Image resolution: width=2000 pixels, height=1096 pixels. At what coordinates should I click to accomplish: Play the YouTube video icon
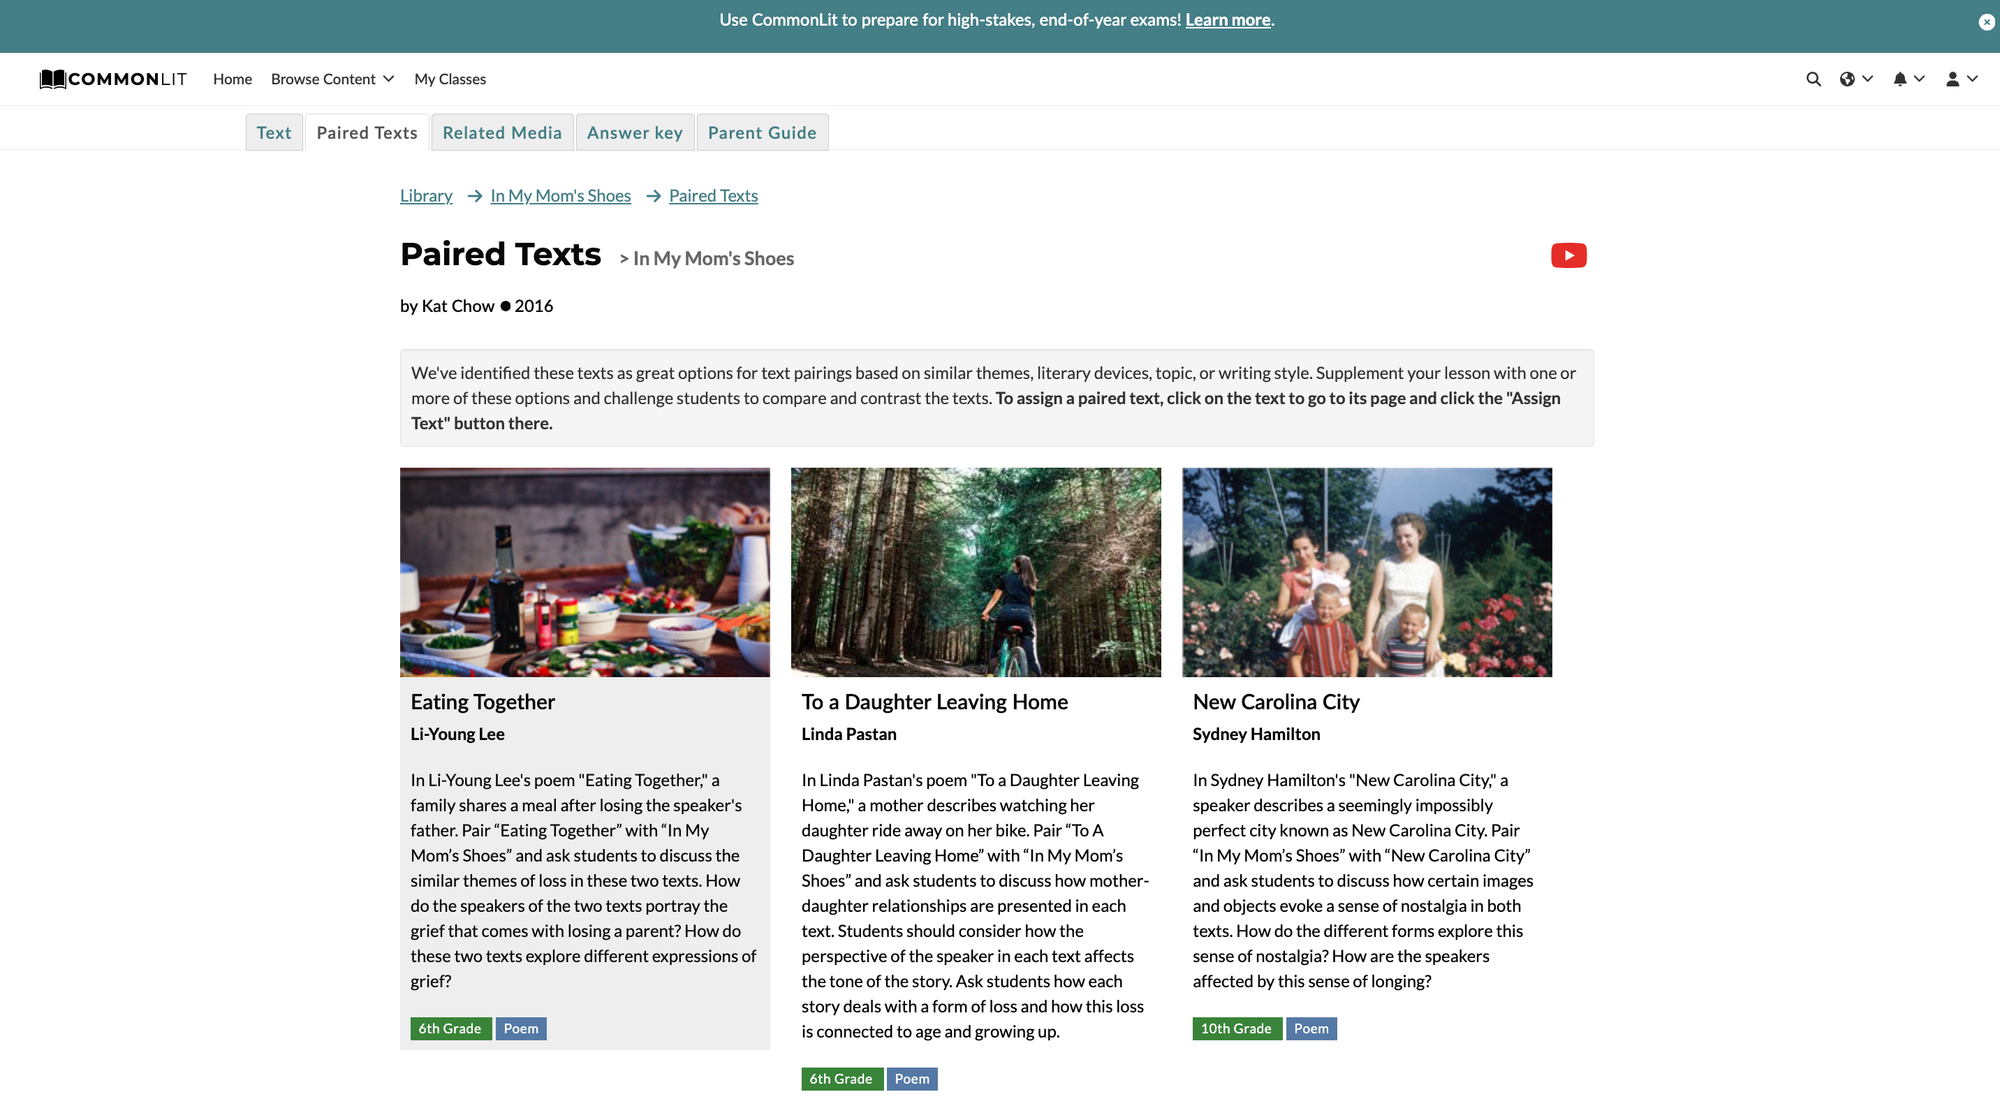point(1568,256)
